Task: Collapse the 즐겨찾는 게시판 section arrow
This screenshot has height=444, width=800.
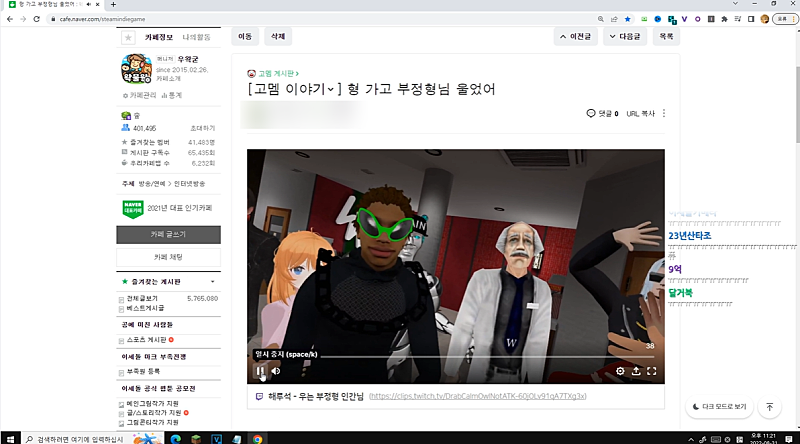Action: (213, 282)
